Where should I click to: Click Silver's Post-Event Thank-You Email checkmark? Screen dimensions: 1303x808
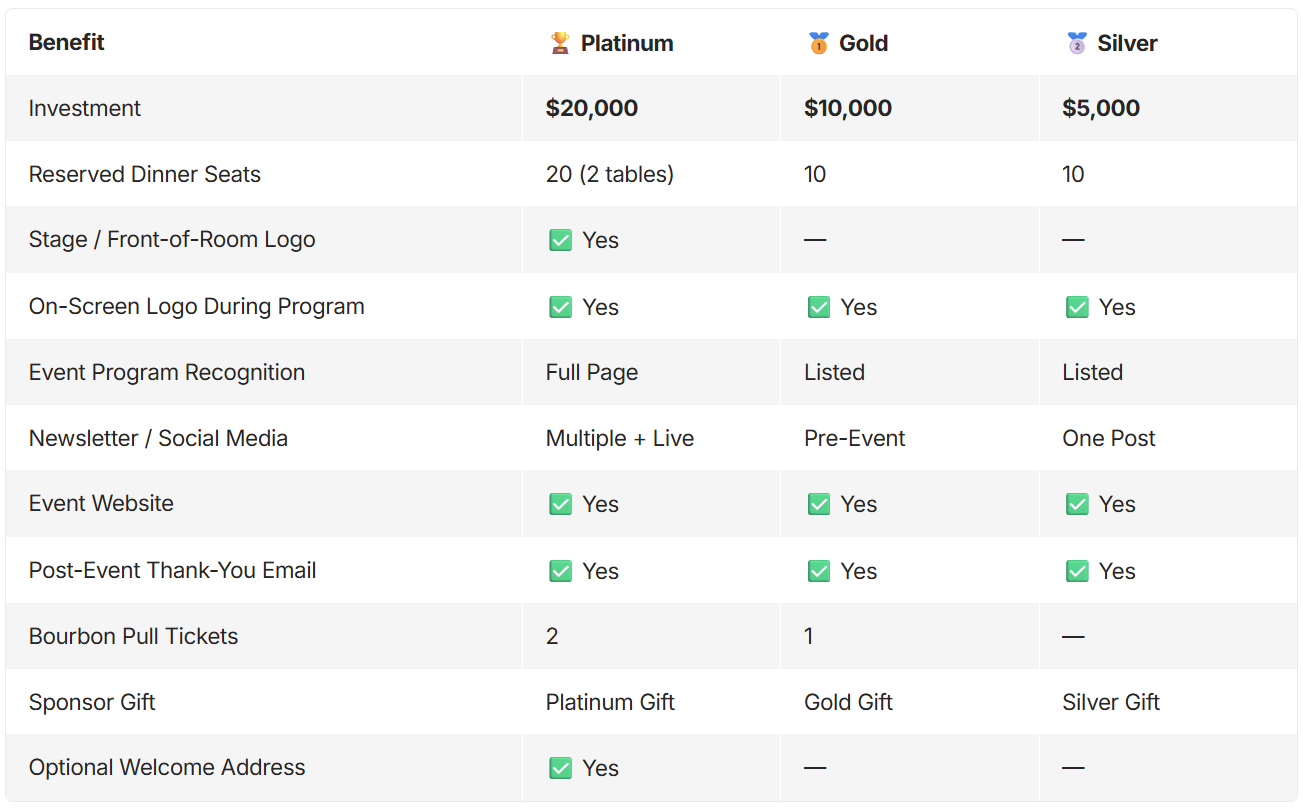1077,571
